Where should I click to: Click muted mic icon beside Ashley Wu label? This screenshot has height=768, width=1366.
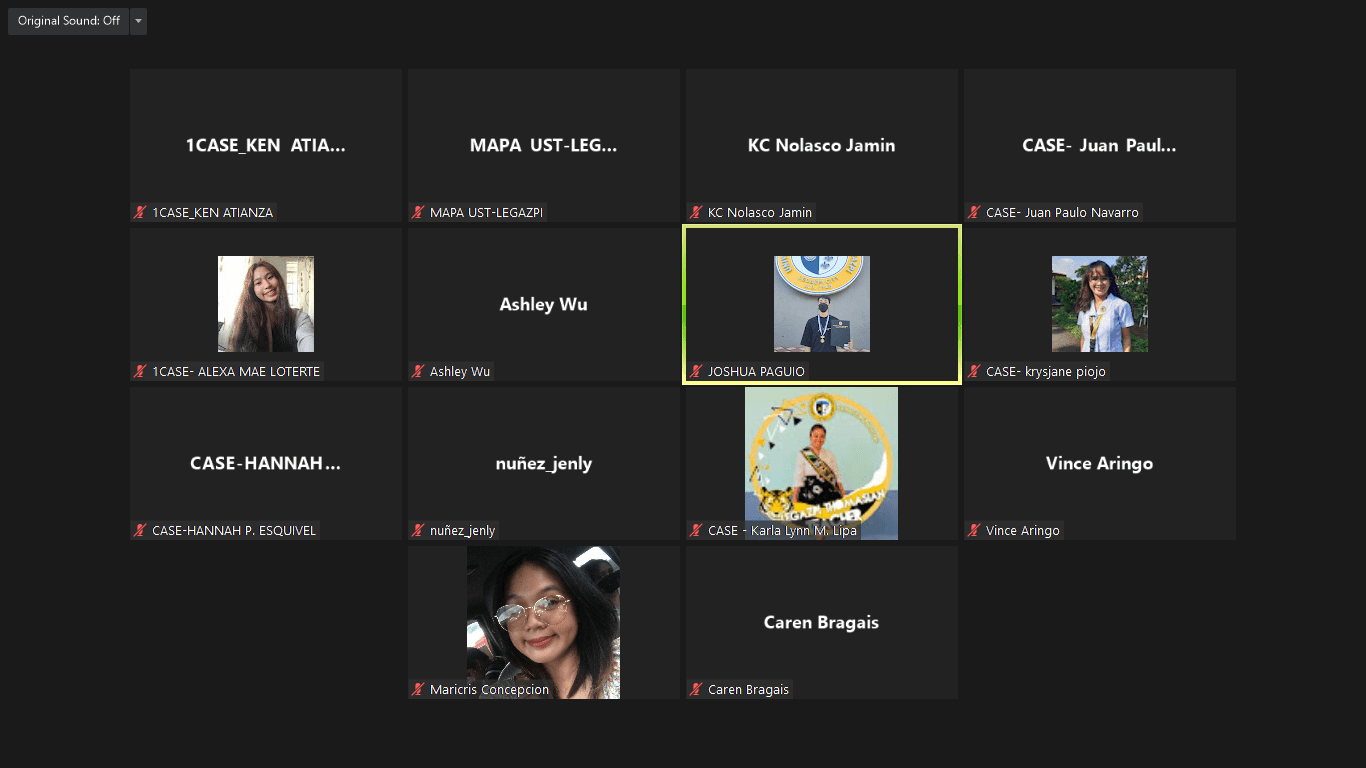coord(419,371)
